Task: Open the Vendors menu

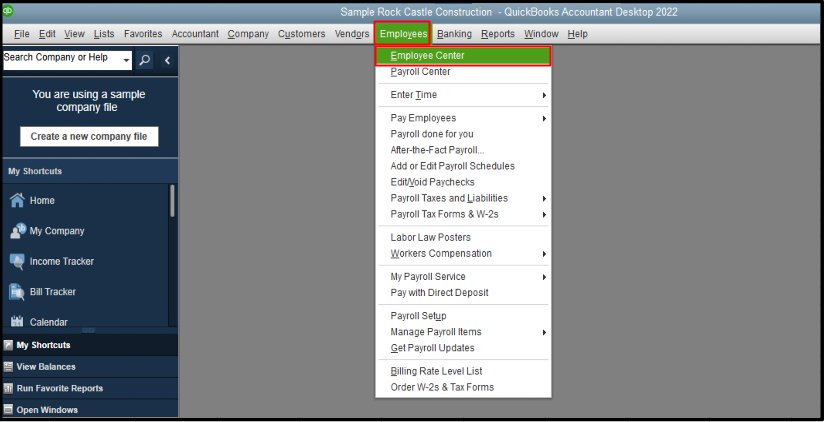Action: (352, 34)
